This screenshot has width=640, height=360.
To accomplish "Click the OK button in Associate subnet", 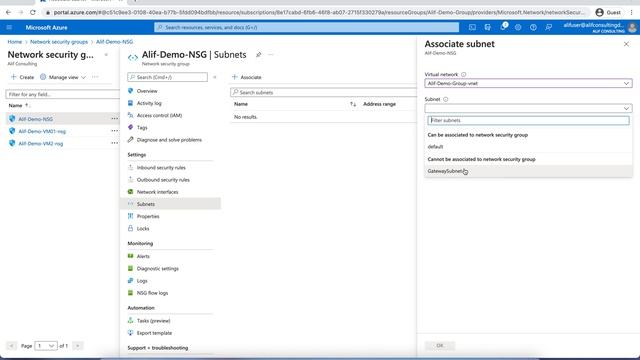I will tap(440, 345).
